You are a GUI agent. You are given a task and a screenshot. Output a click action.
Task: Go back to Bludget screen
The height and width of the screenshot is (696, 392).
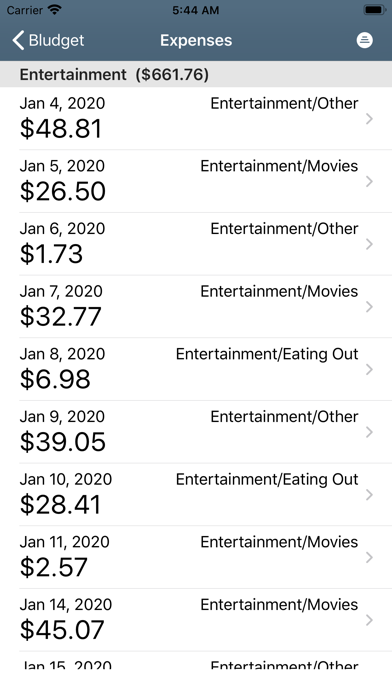[48, 40]
